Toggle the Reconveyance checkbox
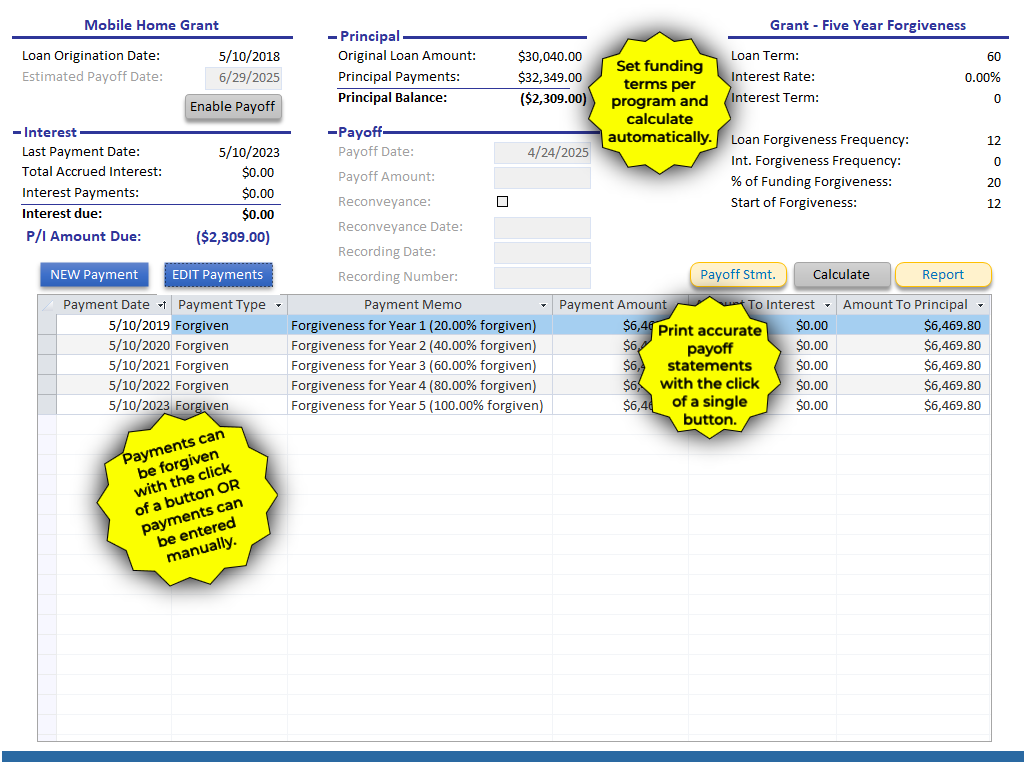1027x762 pixels. (x=502, y=202)
